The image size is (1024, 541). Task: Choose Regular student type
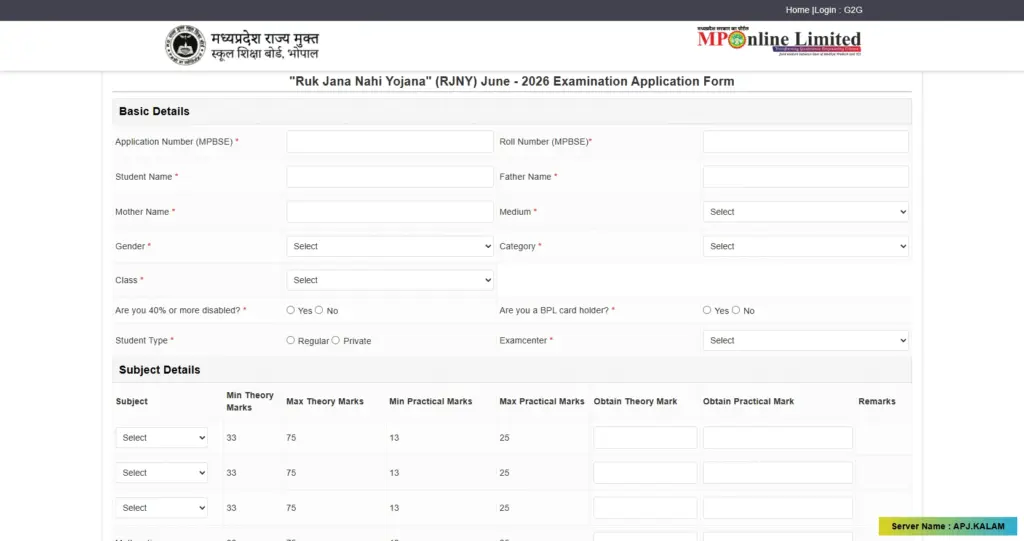pyautogui.click(x=291, y=340)
